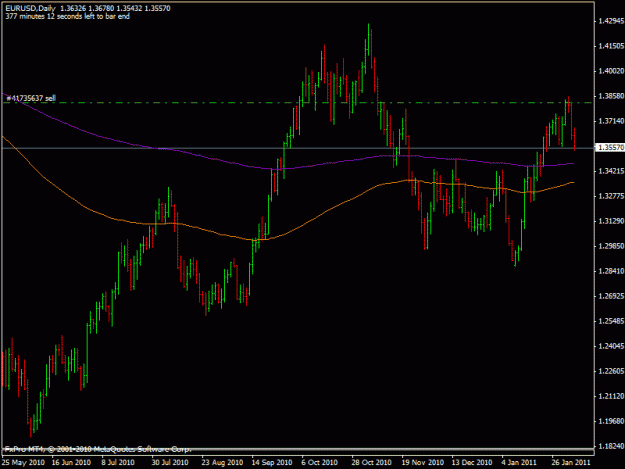Click the 26 Jan 2011 date label

(571, 463)
